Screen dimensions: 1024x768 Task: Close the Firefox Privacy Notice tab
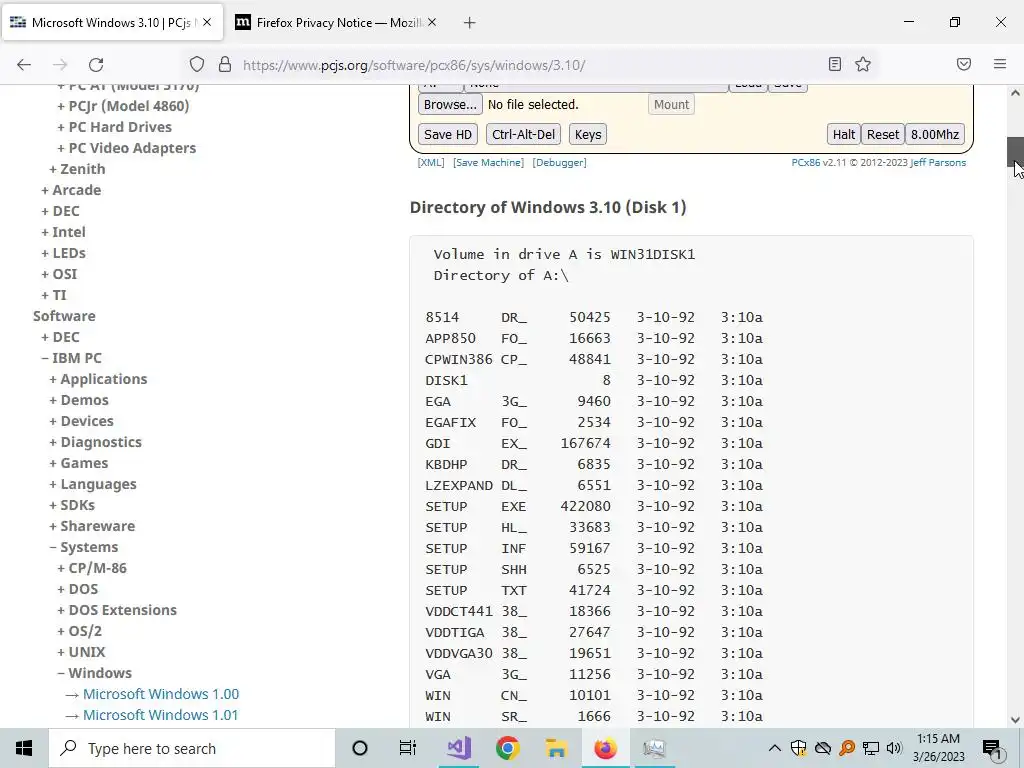pos(432,22)
